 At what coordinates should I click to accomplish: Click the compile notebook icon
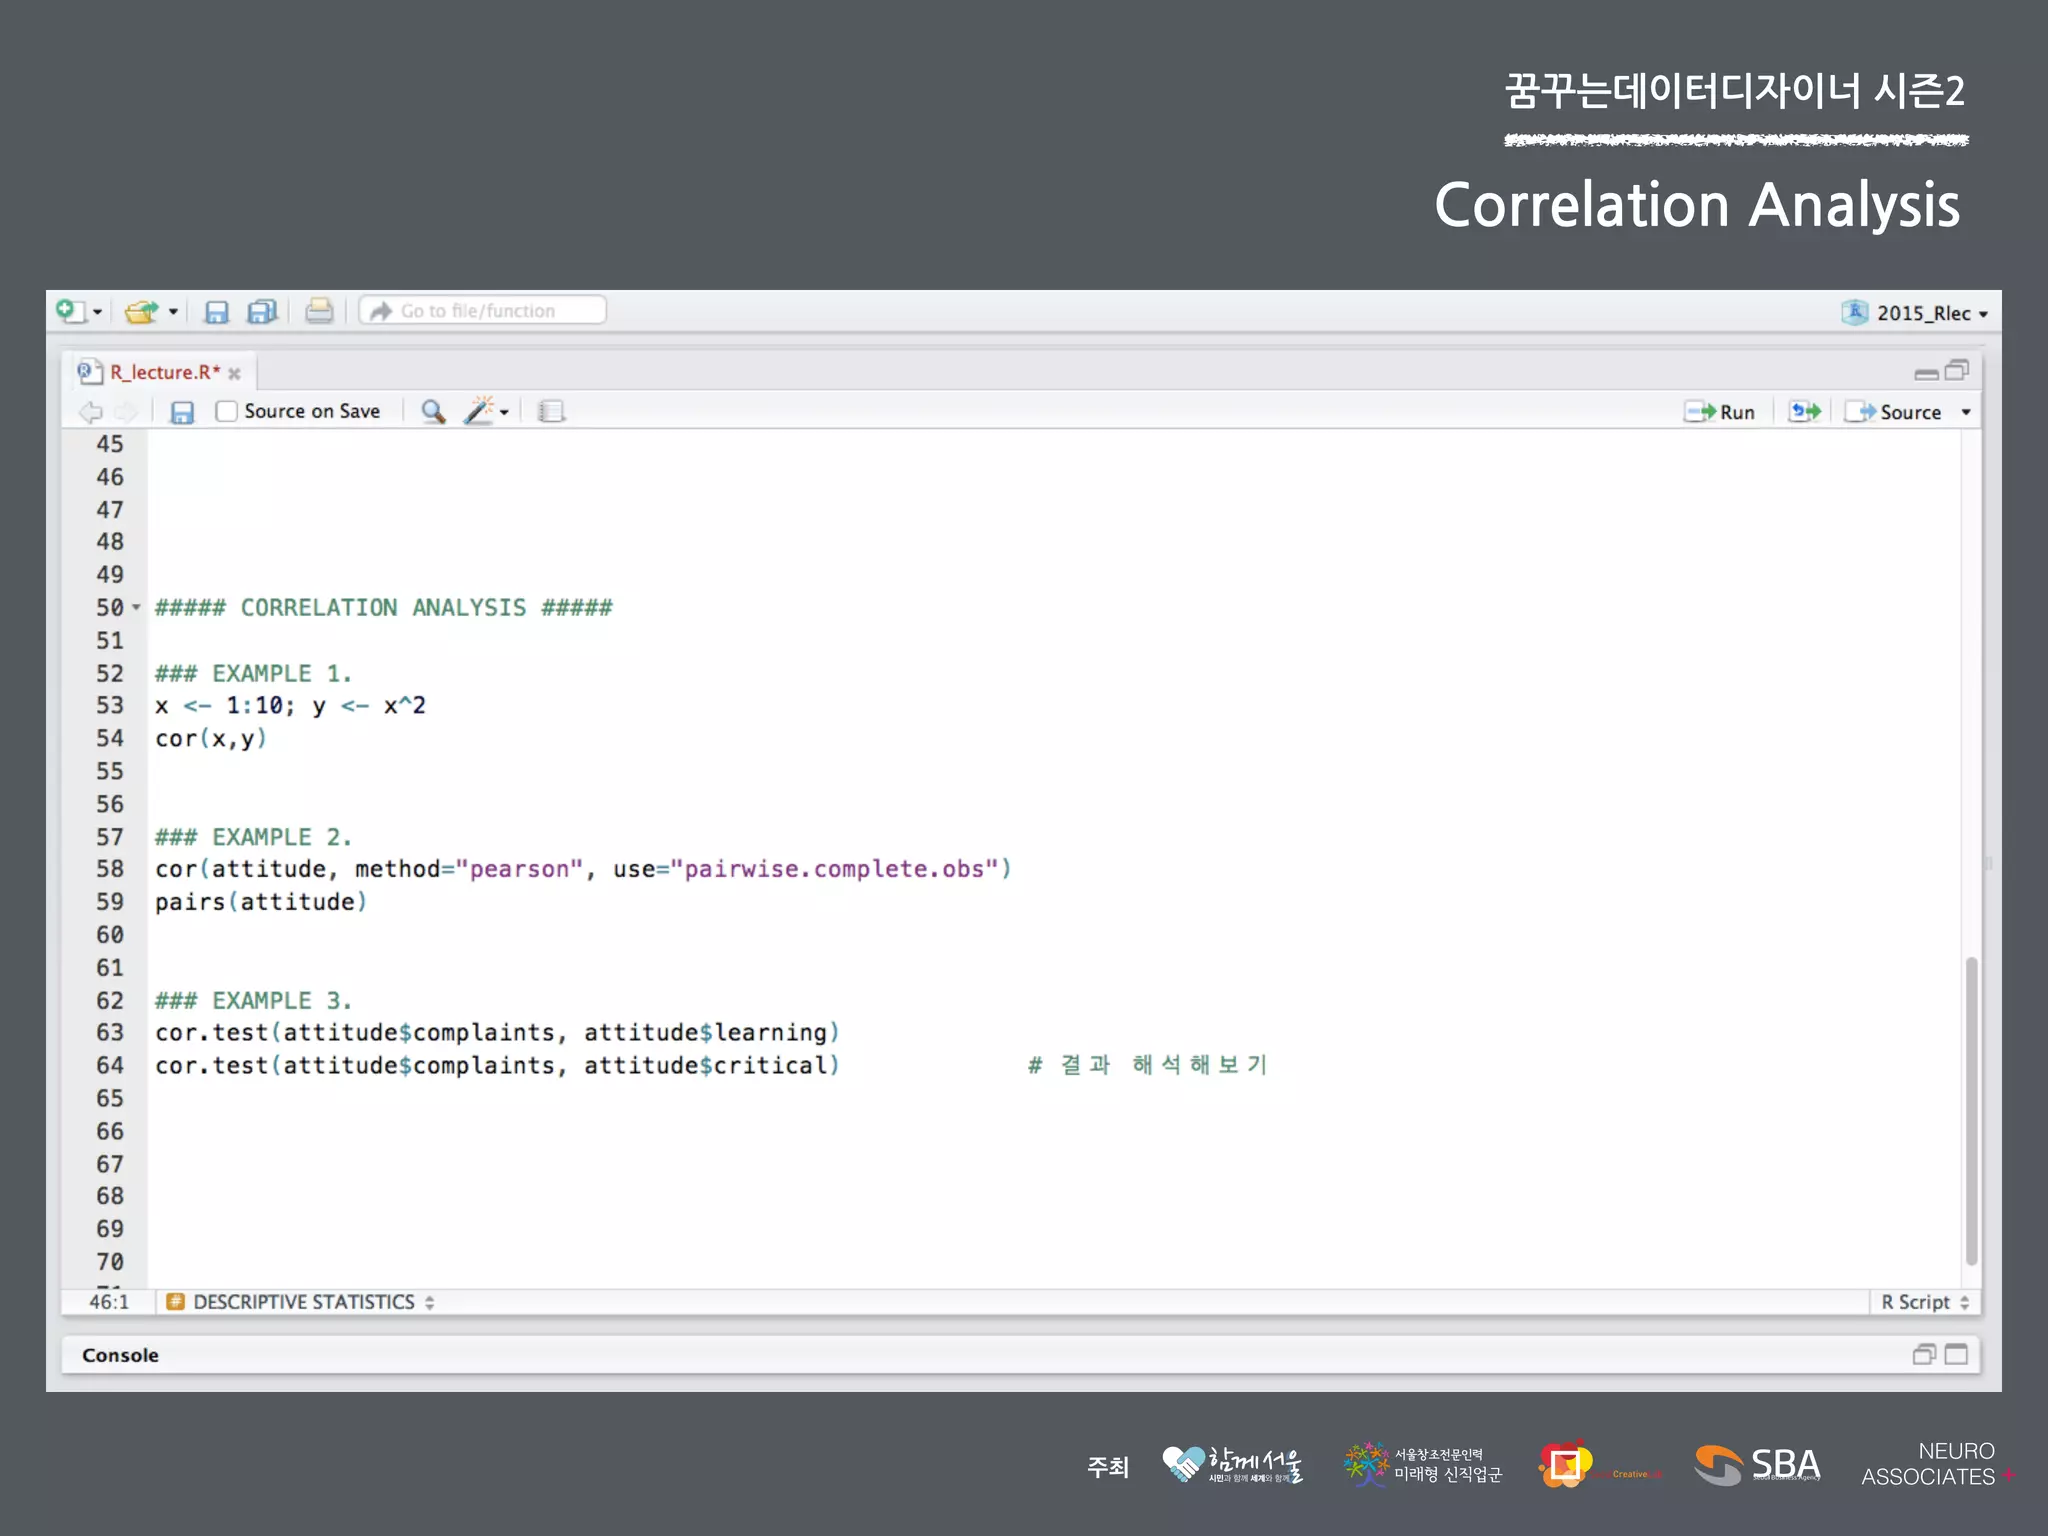coord(551,411)
